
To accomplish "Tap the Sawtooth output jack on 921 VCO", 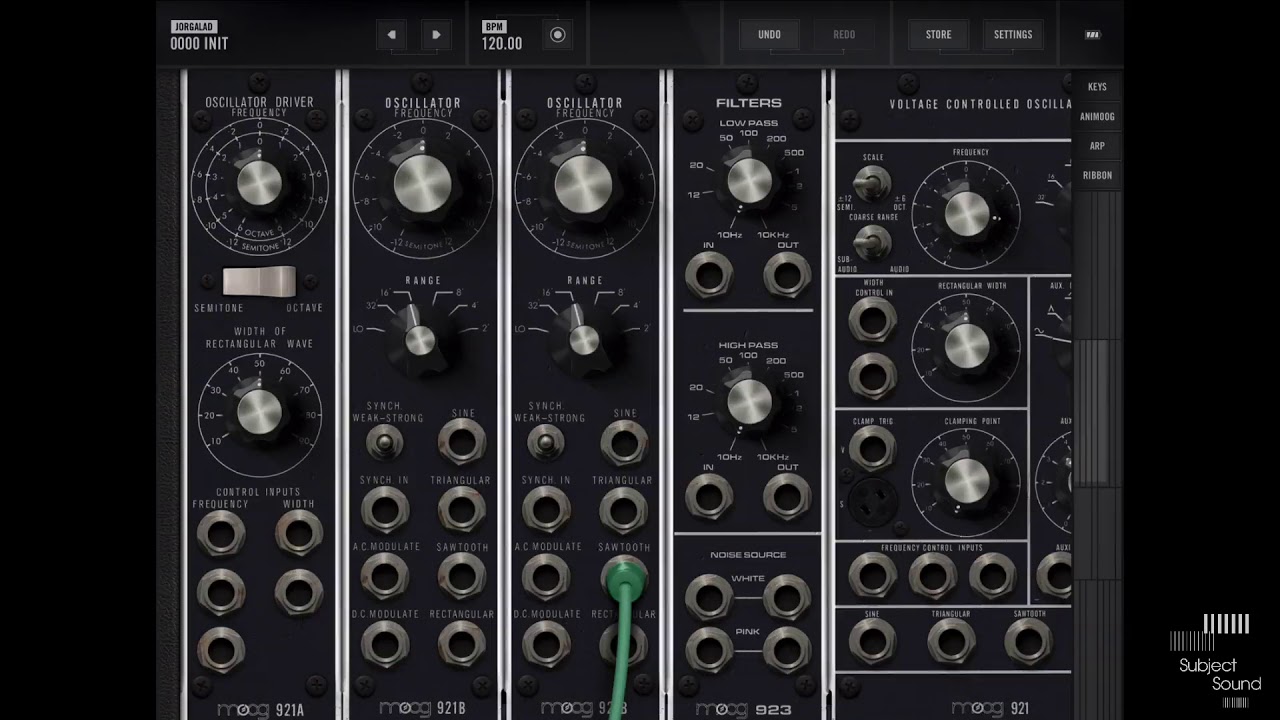I will tap(1029, 641).
